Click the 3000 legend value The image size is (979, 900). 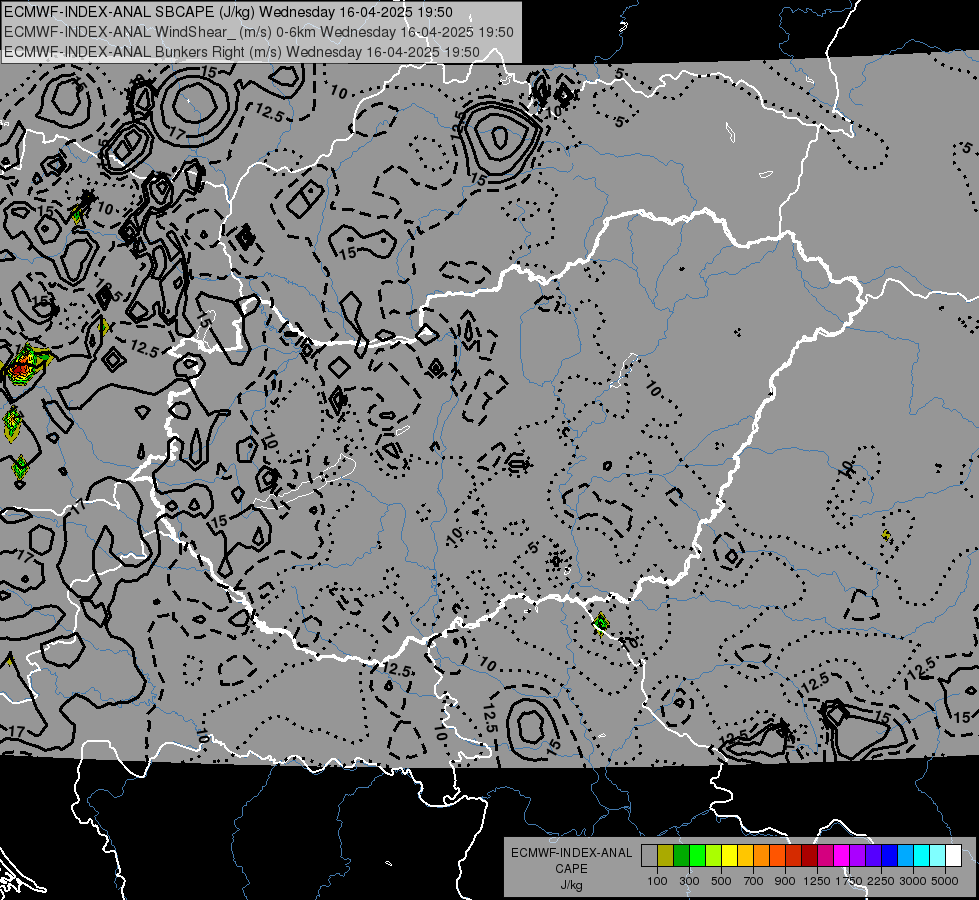(913, 881)
